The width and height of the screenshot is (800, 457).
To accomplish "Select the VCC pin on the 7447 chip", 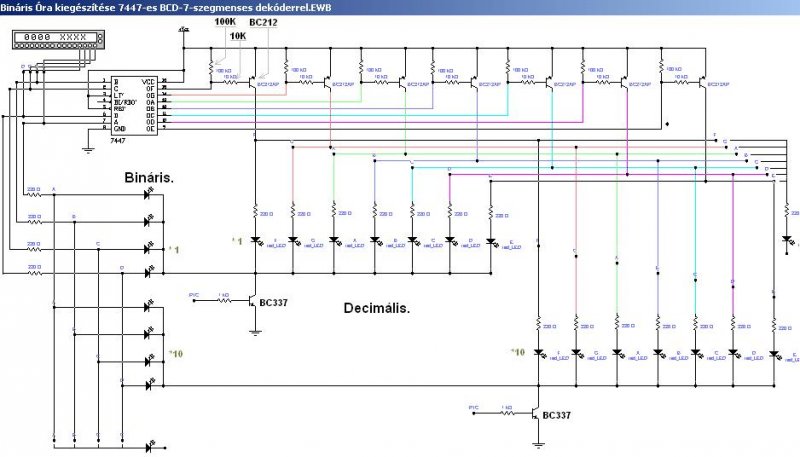I will pos(148,82).
